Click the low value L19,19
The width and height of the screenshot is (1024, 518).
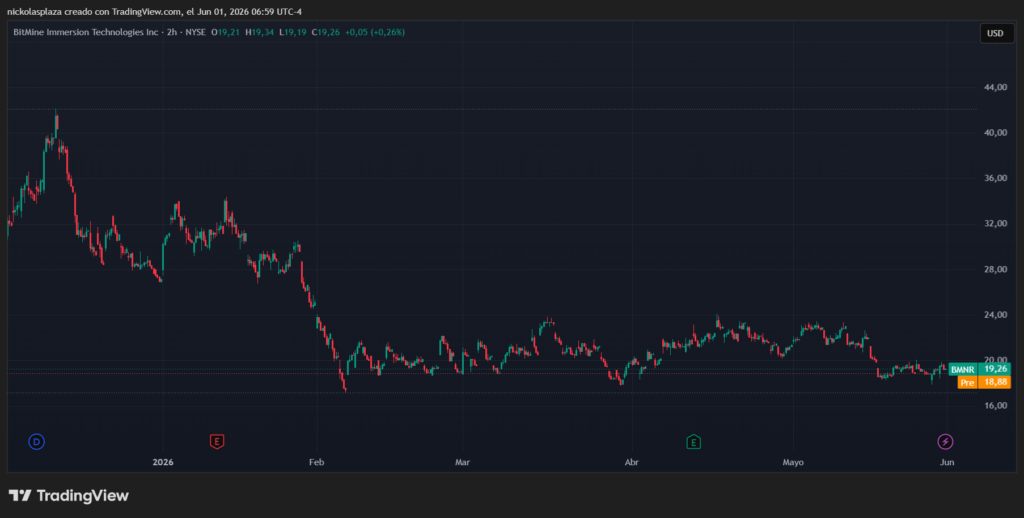click(x=293, y=32)
